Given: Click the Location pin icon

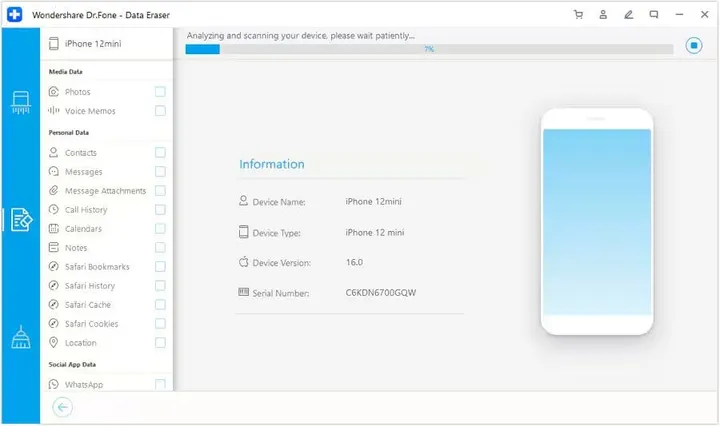Looking at the screenshot, I should click(54, 342).
